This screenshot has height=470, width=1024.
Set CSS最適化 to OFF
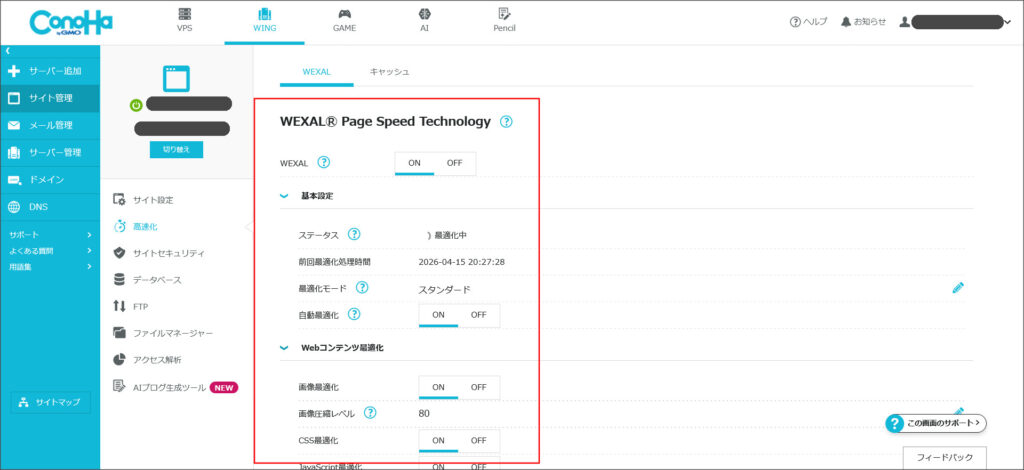tap(479, 441)
